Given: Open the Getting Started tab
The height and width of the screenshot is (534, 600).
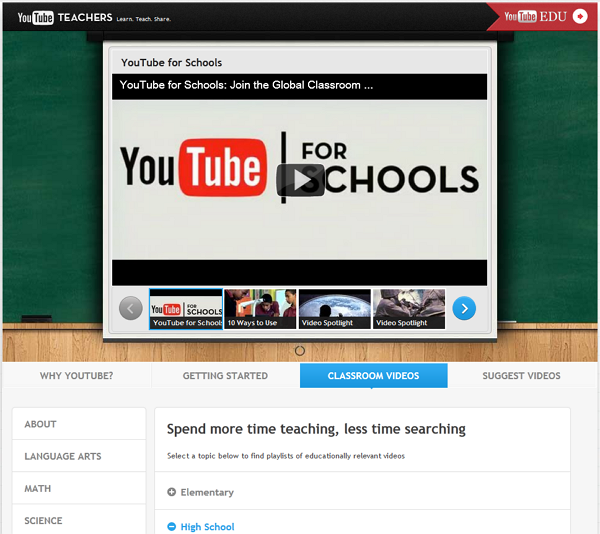Looking at the screenshot, I should pyautogui.click(x=225, y=376).
